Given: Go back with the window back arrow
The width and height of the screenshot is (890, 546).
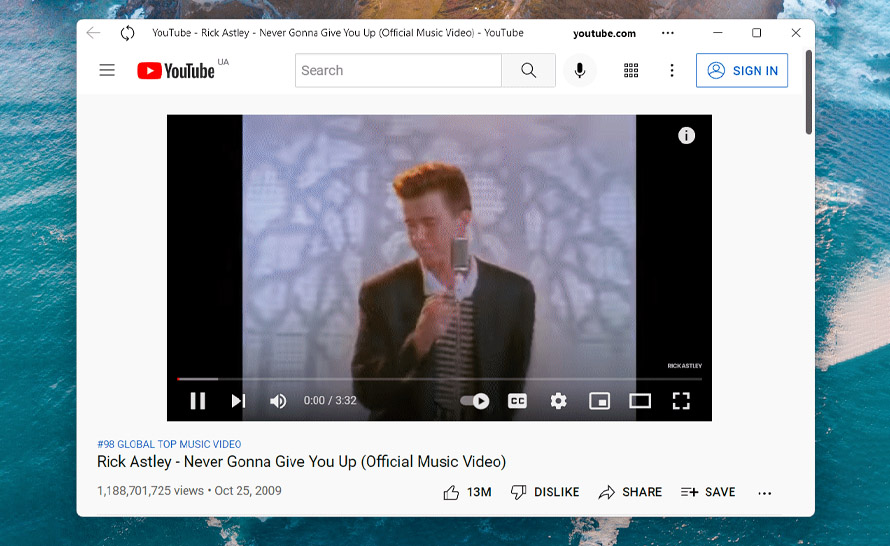Looking at the screenshot, I should tap(93, 33).
